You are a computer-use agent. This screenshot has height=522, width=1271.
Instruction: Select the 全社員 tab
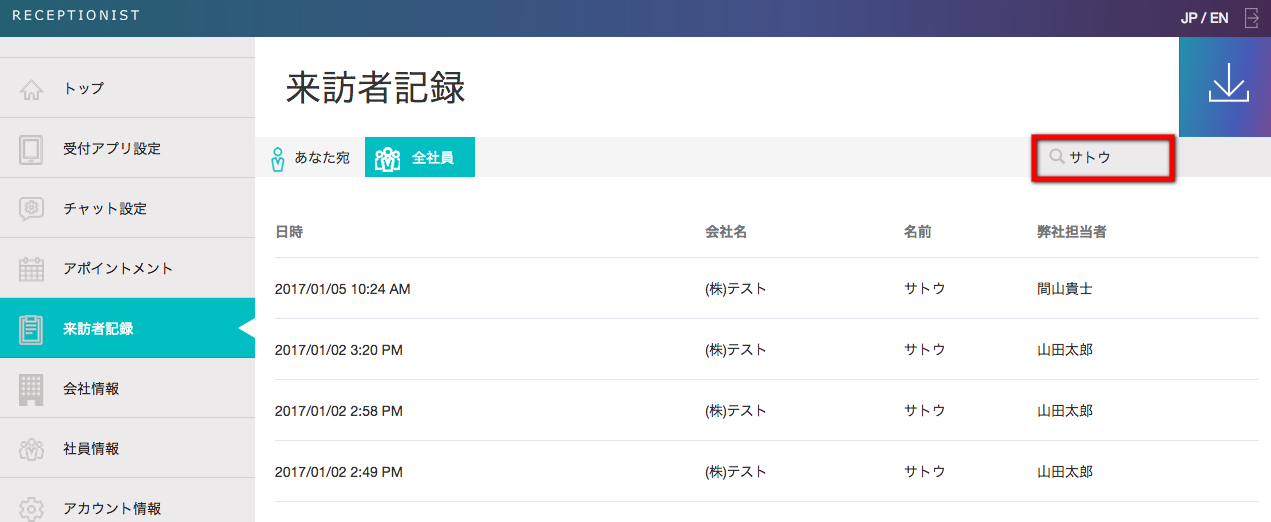coord(420,158)
